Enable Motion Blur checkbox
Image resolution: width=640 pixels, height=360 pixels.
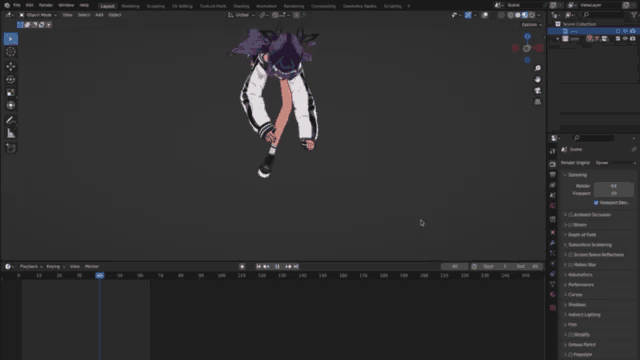coord(571,265)
